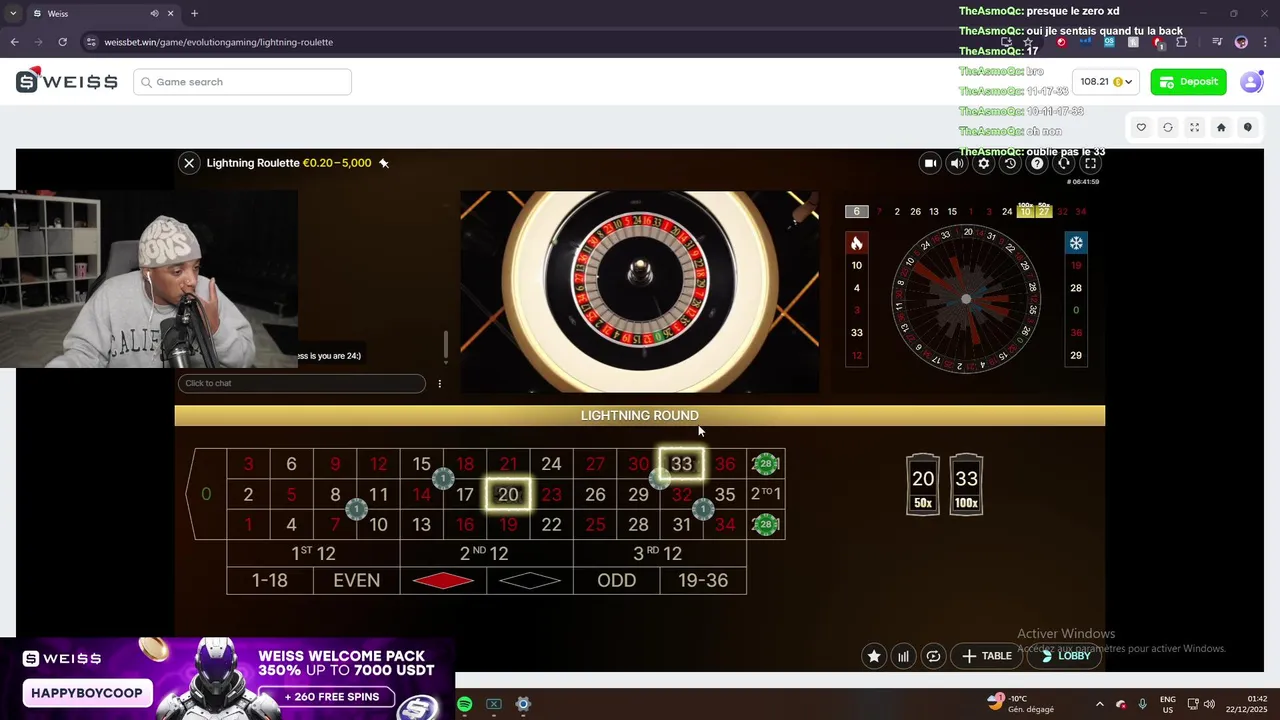The width and height of the screenshot is (1280, 720).
Task: Select number 24 on betting table
Action: (551, 464)
